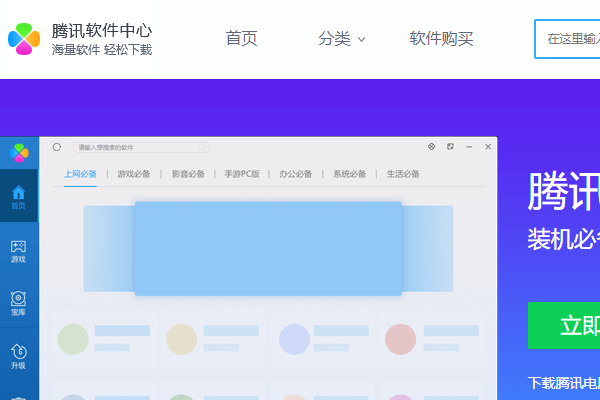
Task: Click the Tencent Software Center clover logo
Action: pos(24,39)
